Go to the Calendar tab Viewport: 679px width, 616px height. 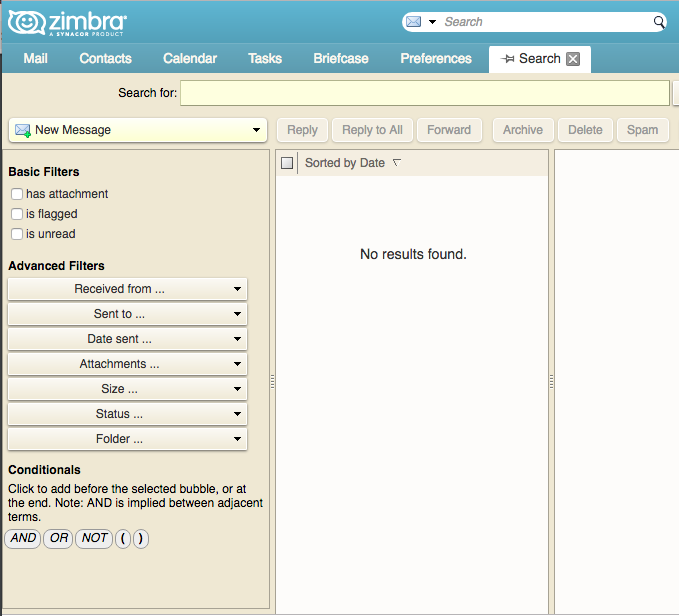click(x=190, y=58)
